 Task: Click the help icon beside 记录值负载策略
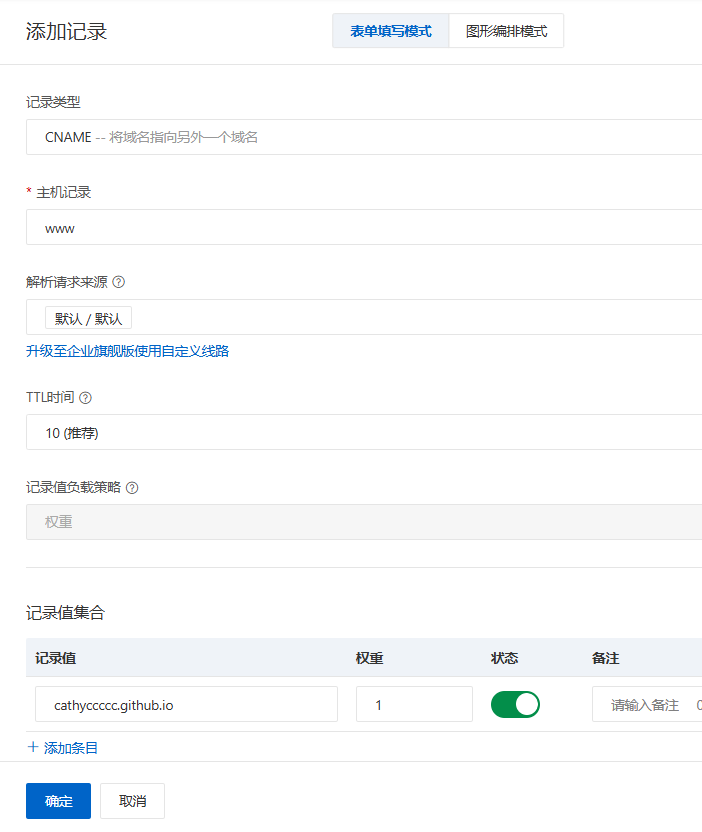132,488
